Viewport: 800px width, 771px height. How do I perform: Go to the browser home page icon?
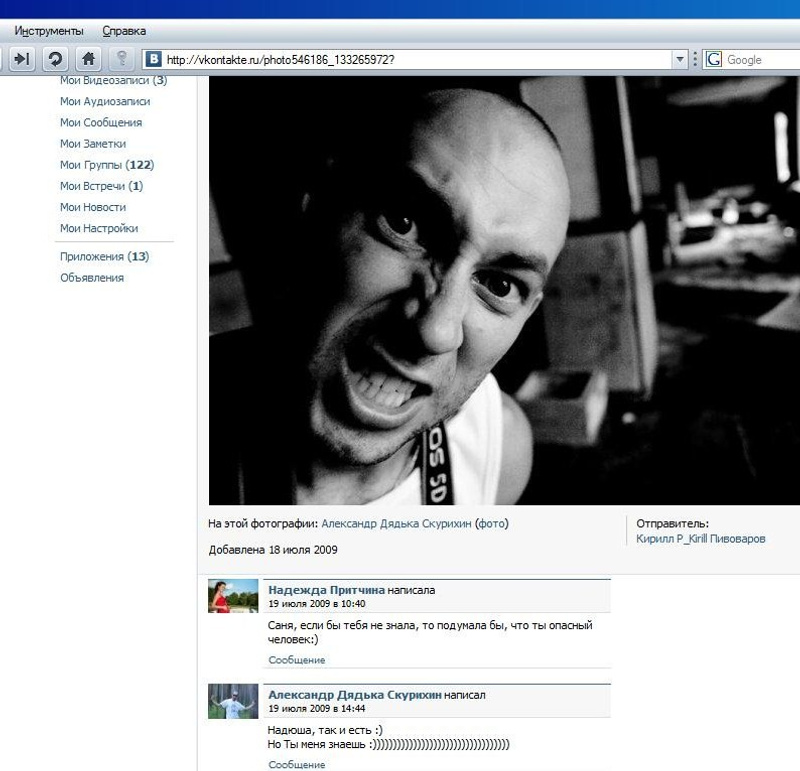(89, 59)
